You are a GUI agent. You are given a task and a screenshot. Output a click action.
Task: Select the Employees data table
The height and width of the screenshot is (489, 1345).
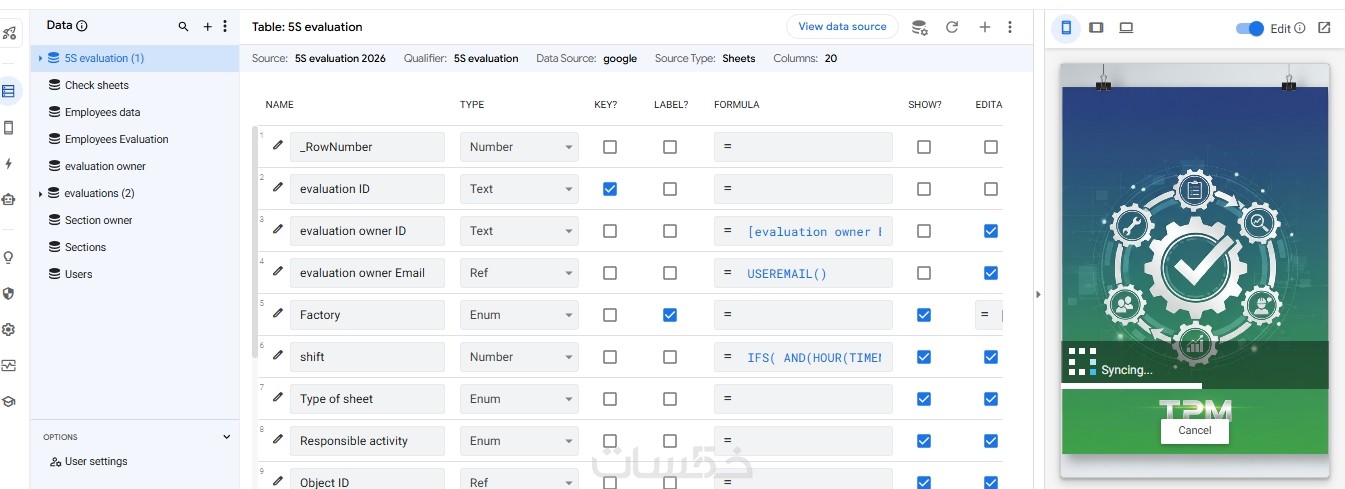(102, 112)
